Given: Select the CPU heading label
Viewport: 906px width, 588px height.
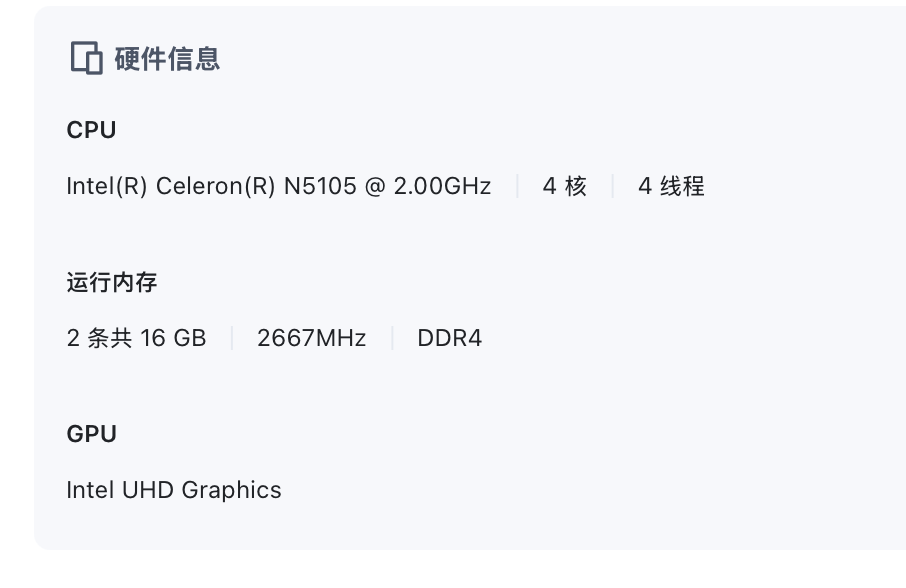Looking at the screenshot, I should (91, 130).
